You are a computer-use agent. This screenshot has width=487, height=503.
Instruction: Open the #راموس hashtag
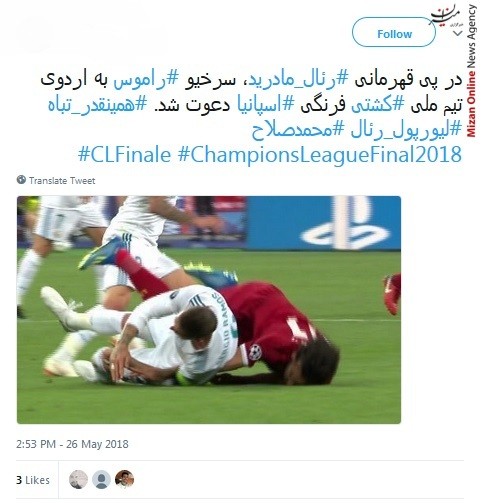pyautogui.click(x=146, y=81)
